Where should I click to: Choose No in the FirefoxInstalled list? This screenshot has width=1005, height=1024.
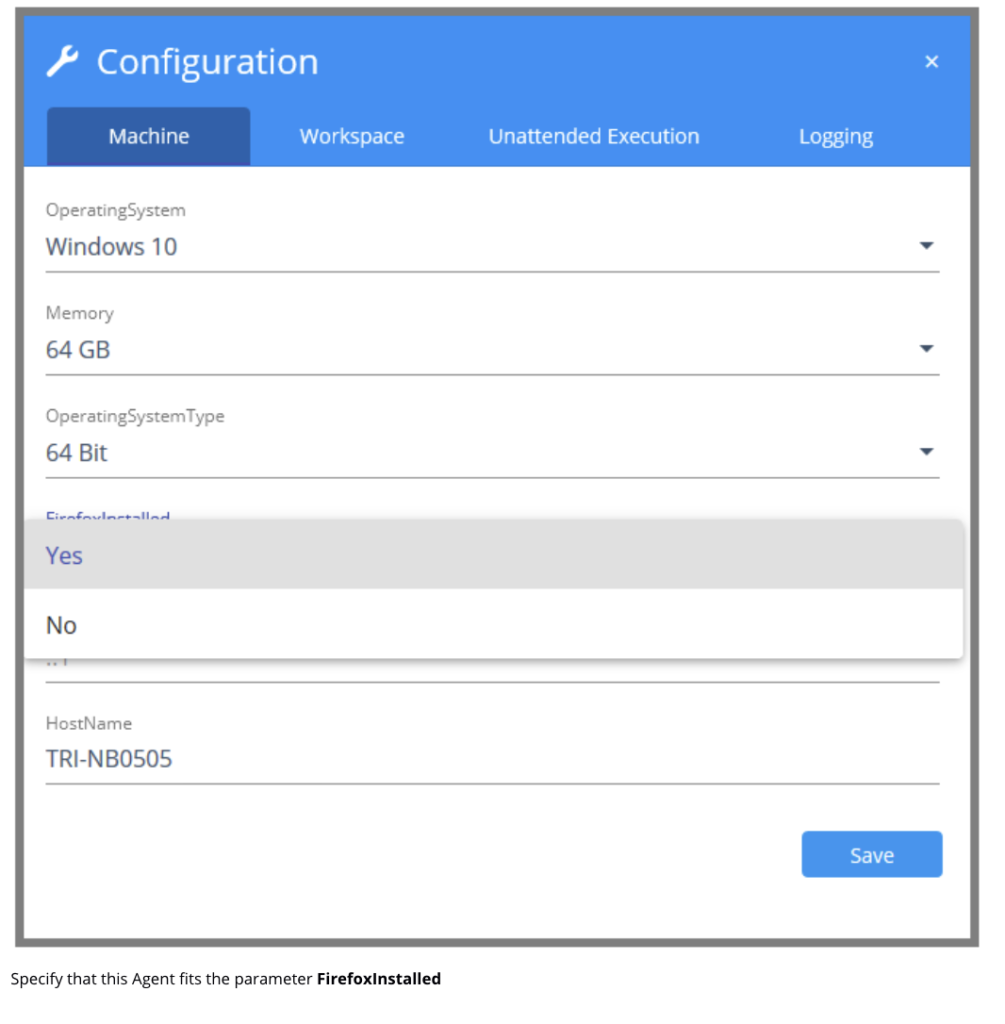click(494, 625)
